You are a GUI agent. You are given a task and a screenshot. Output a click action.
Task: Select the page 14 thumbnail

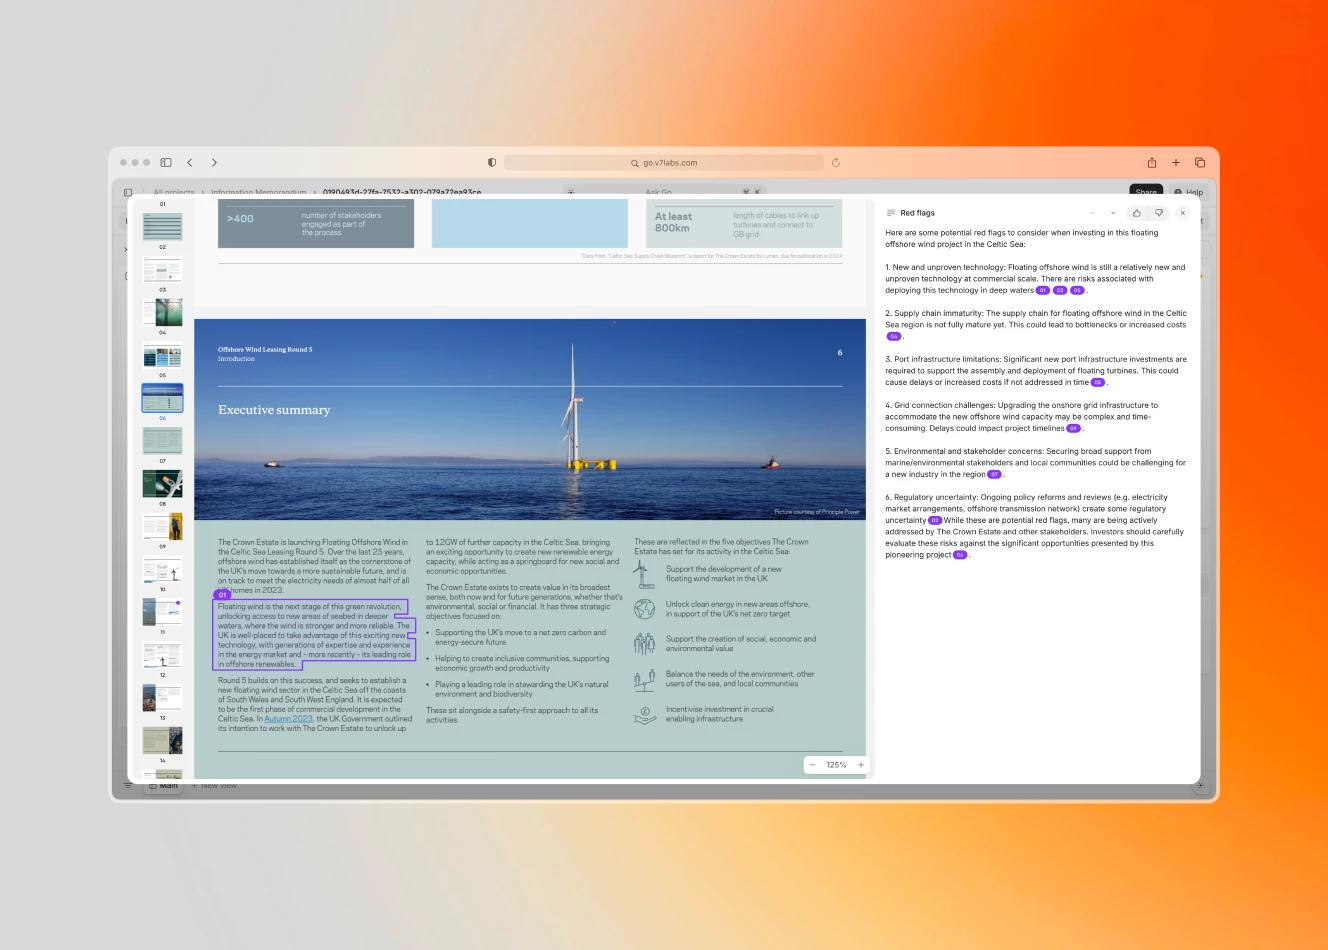[162, 741]
